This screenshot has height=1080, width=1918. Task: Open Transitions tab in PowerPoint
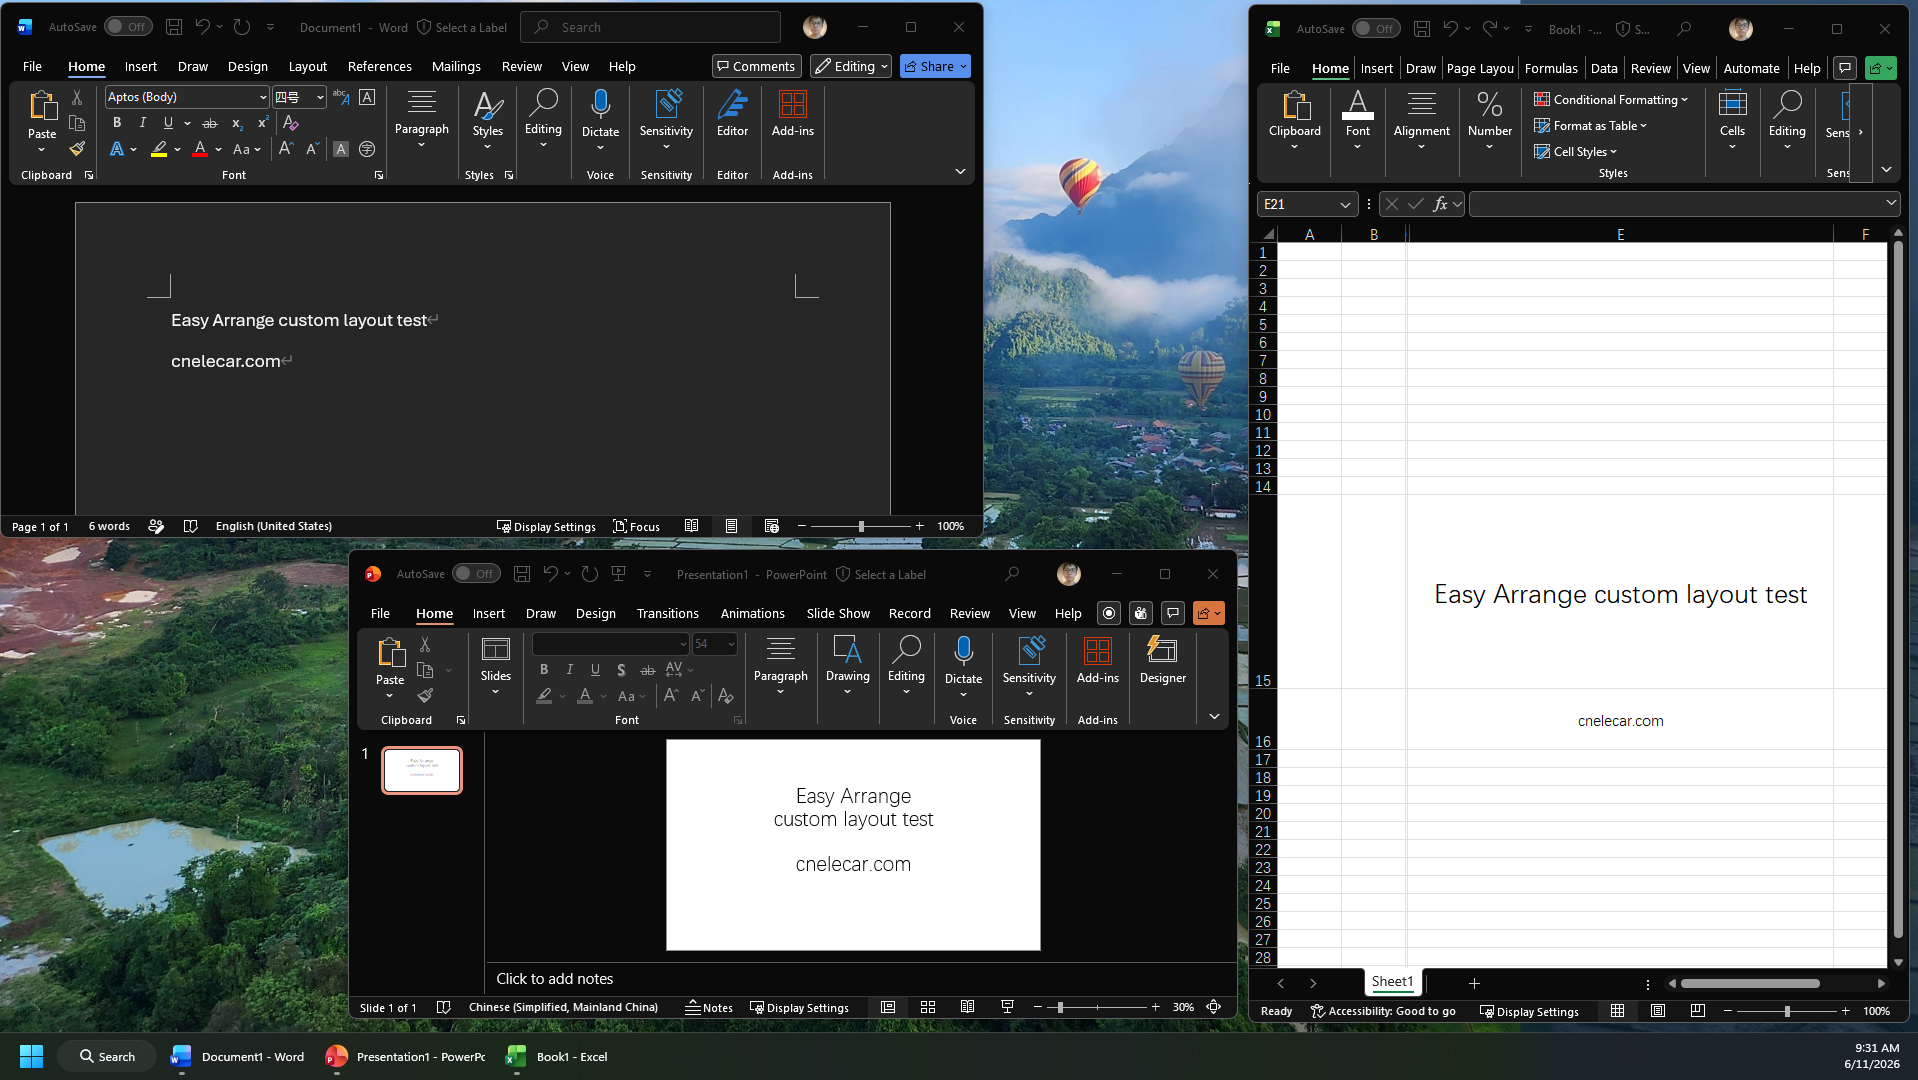click(x=667, y=613)
